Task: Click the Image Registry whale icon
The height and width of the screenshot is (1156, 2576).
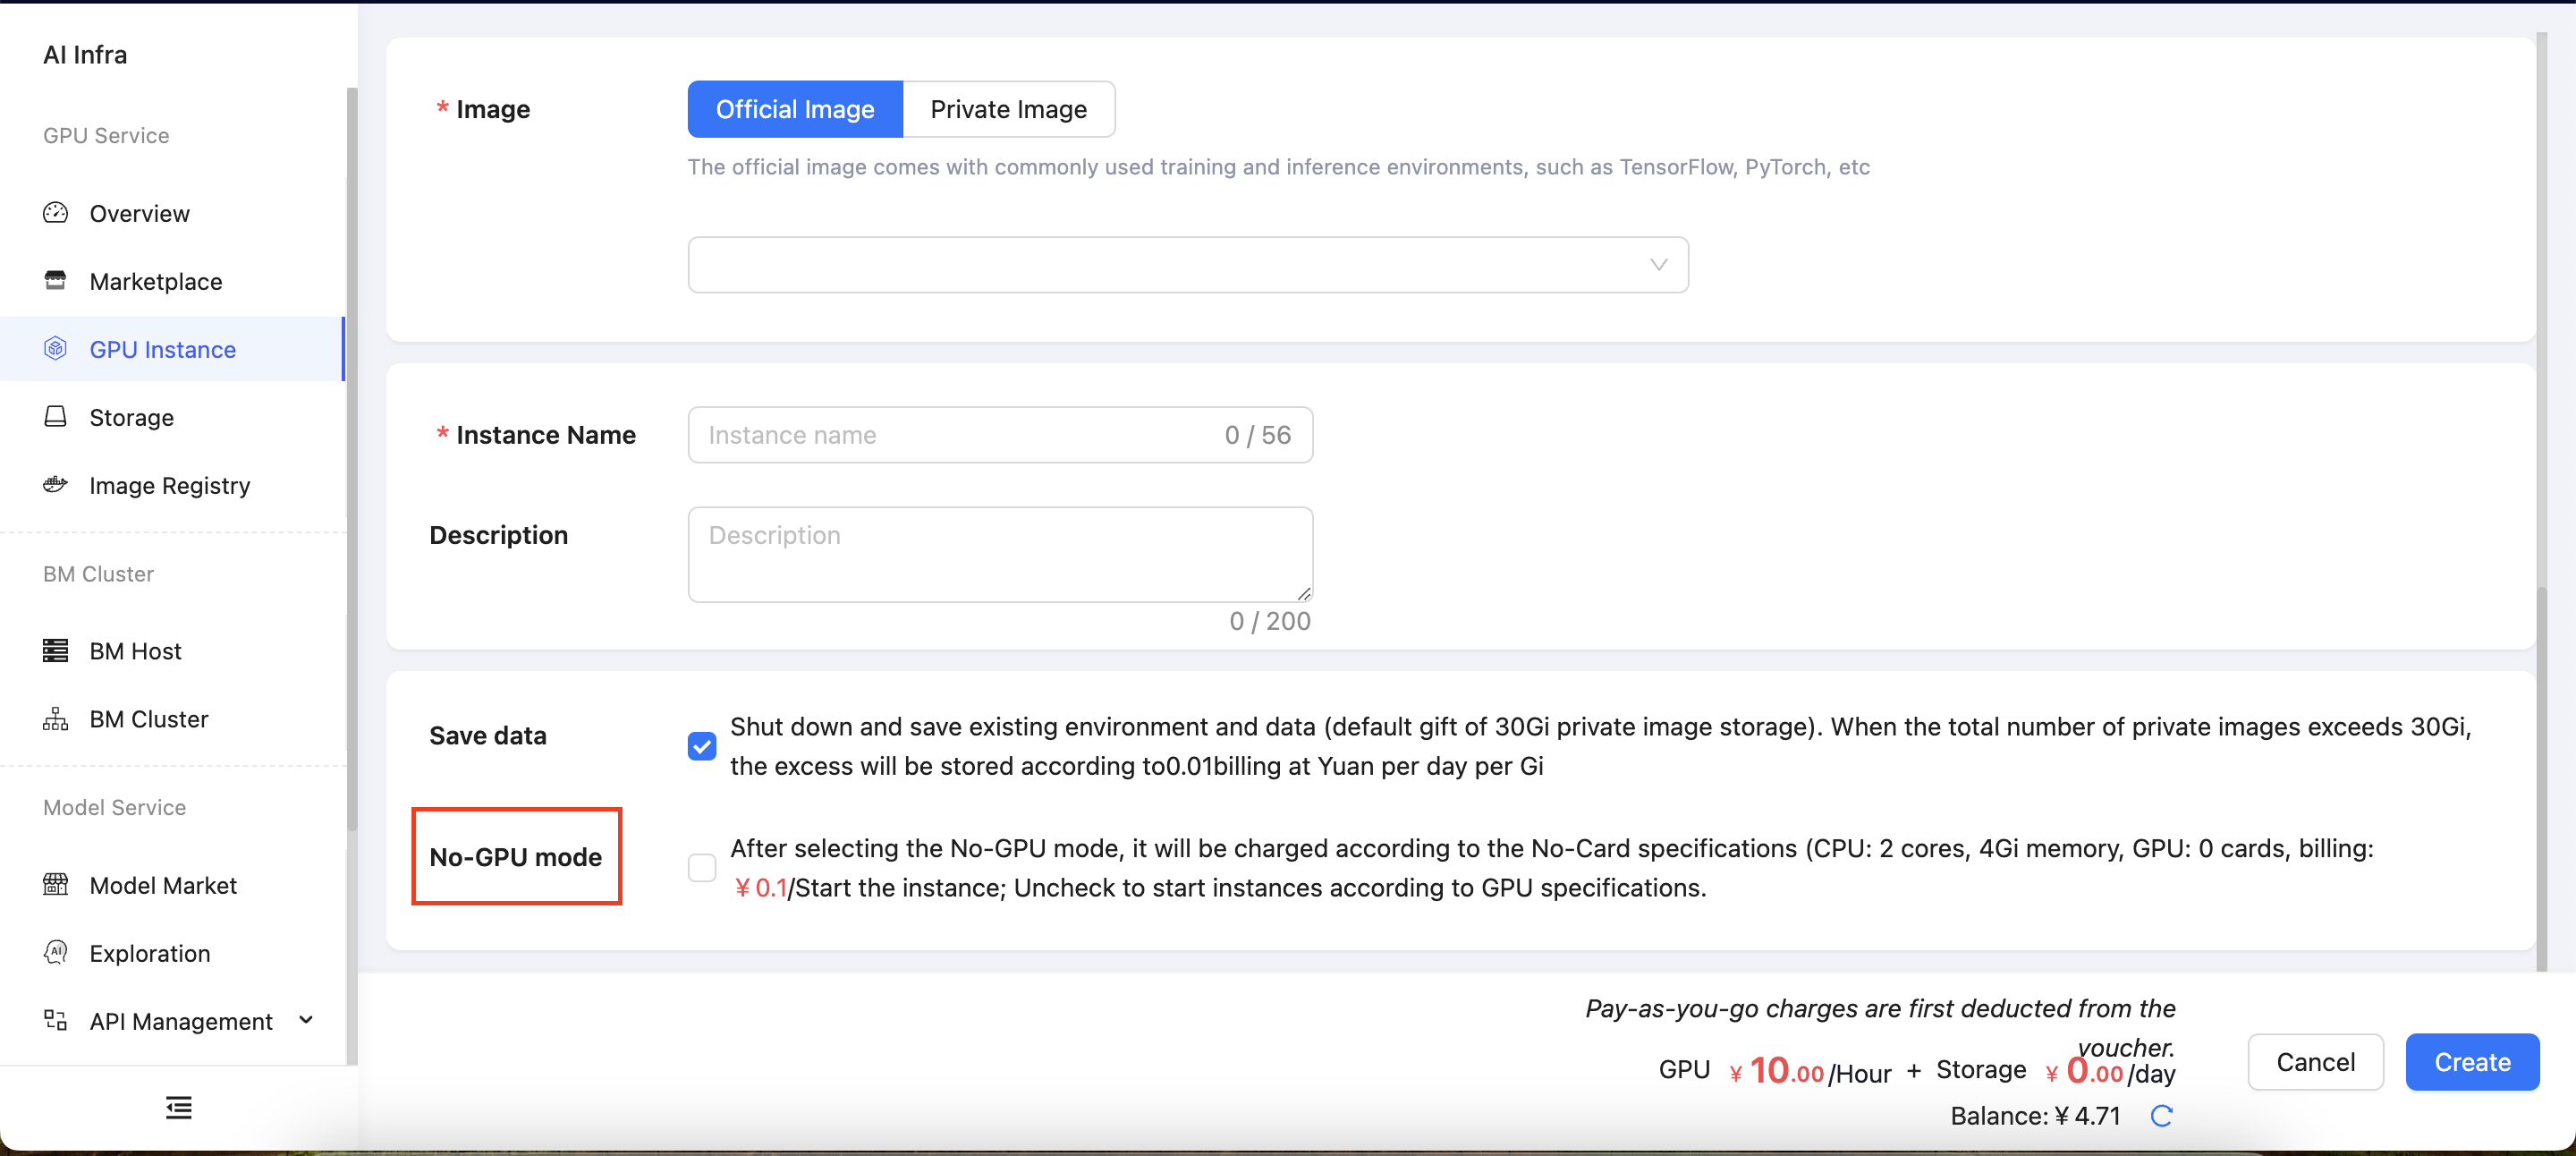Action: coord(55,485)
